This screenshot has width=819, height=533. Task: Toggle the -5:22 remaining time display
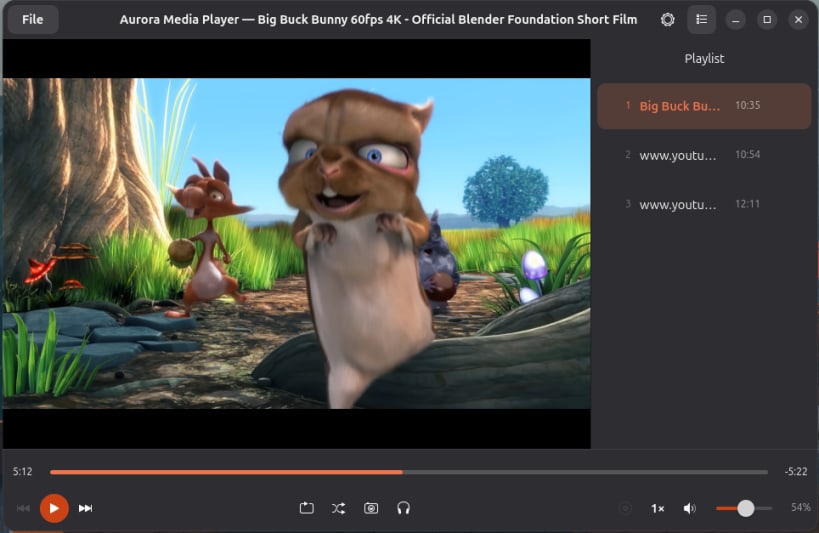(x=795, y=471)
